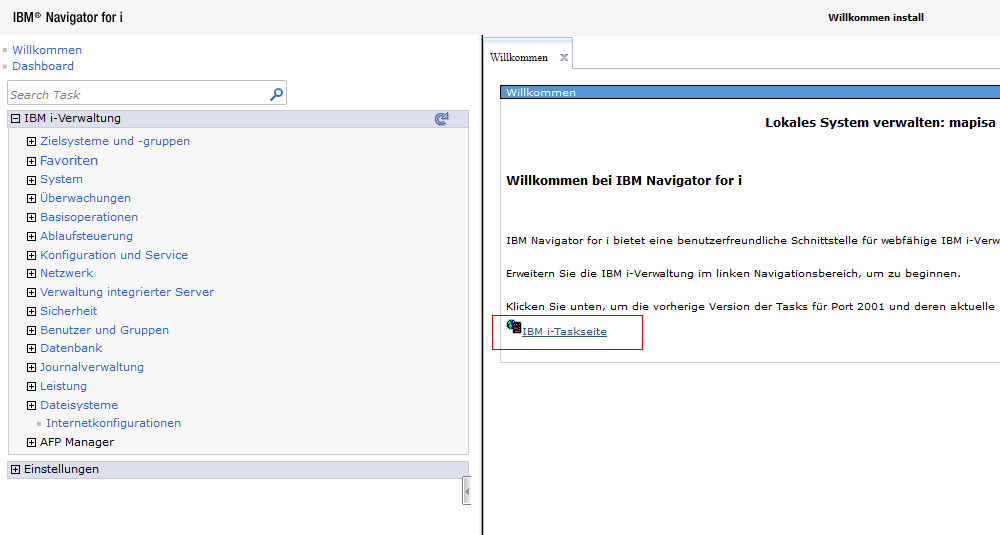Viewport: 1000px width, 535px height.
Task: Expand the Netzwerk plus icon
Action: coord(32,274)
